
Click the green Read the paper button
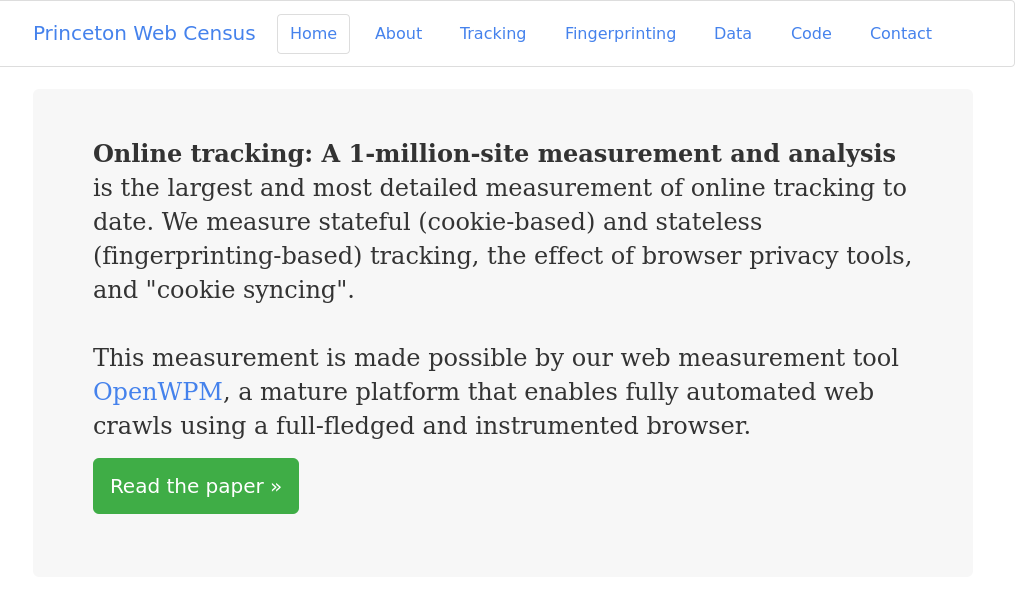tap(195, 486)
